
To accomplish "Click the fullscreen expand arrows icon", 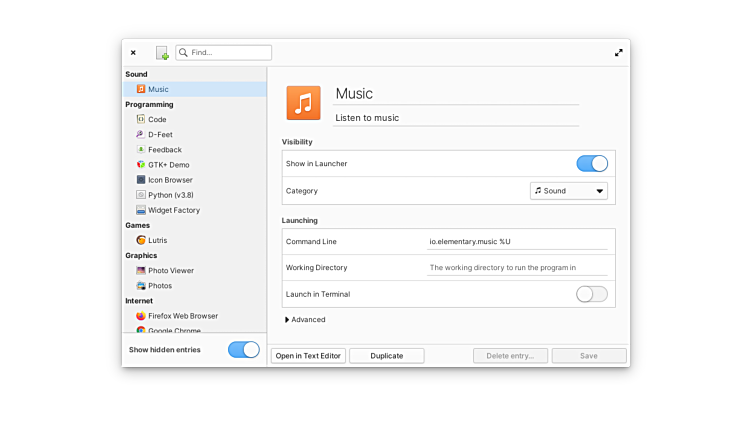I will 618,53.
